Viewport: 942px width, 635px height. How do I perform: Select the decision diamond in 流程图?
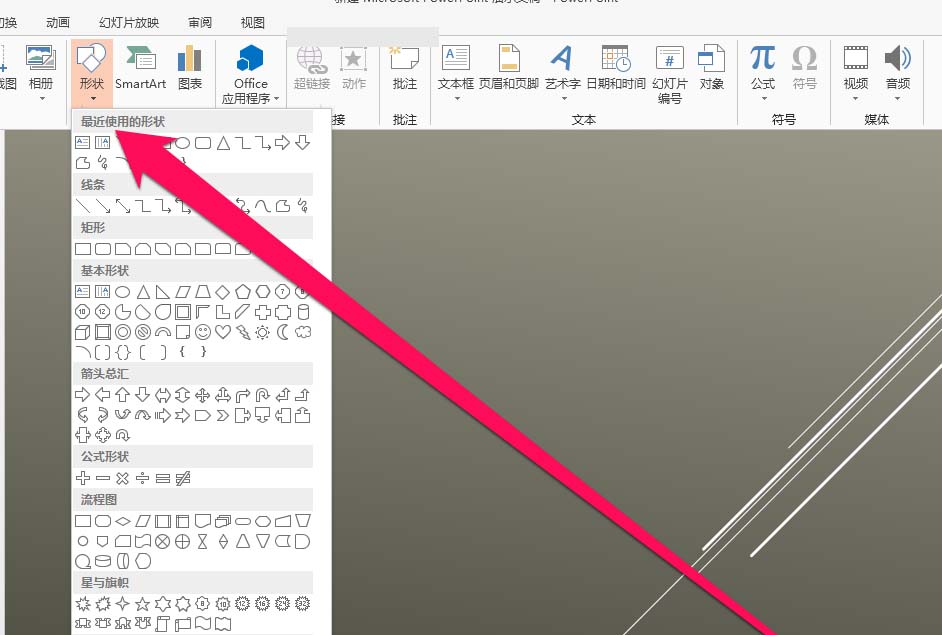(123, 521)
